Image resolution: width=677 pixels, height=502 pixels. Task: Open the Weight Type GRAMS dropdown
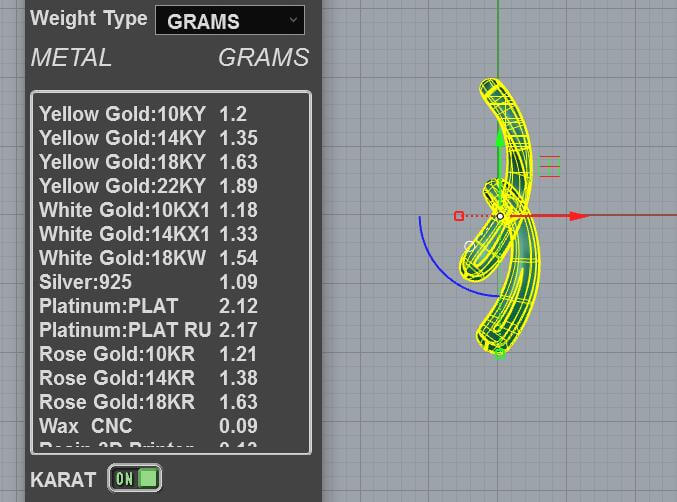tap(230, 20)
